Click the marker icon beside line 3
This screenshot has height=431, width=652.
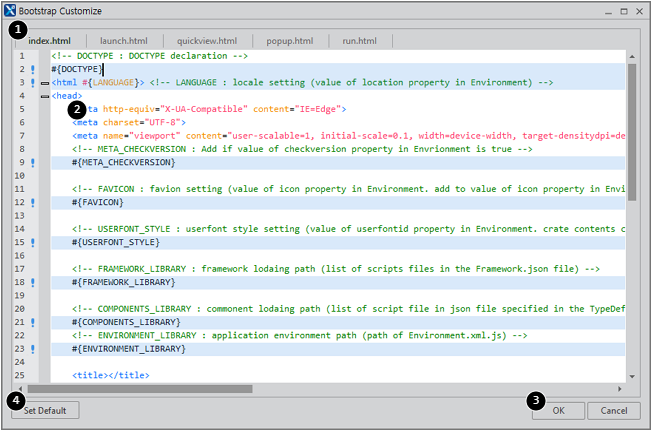[33, 82]
